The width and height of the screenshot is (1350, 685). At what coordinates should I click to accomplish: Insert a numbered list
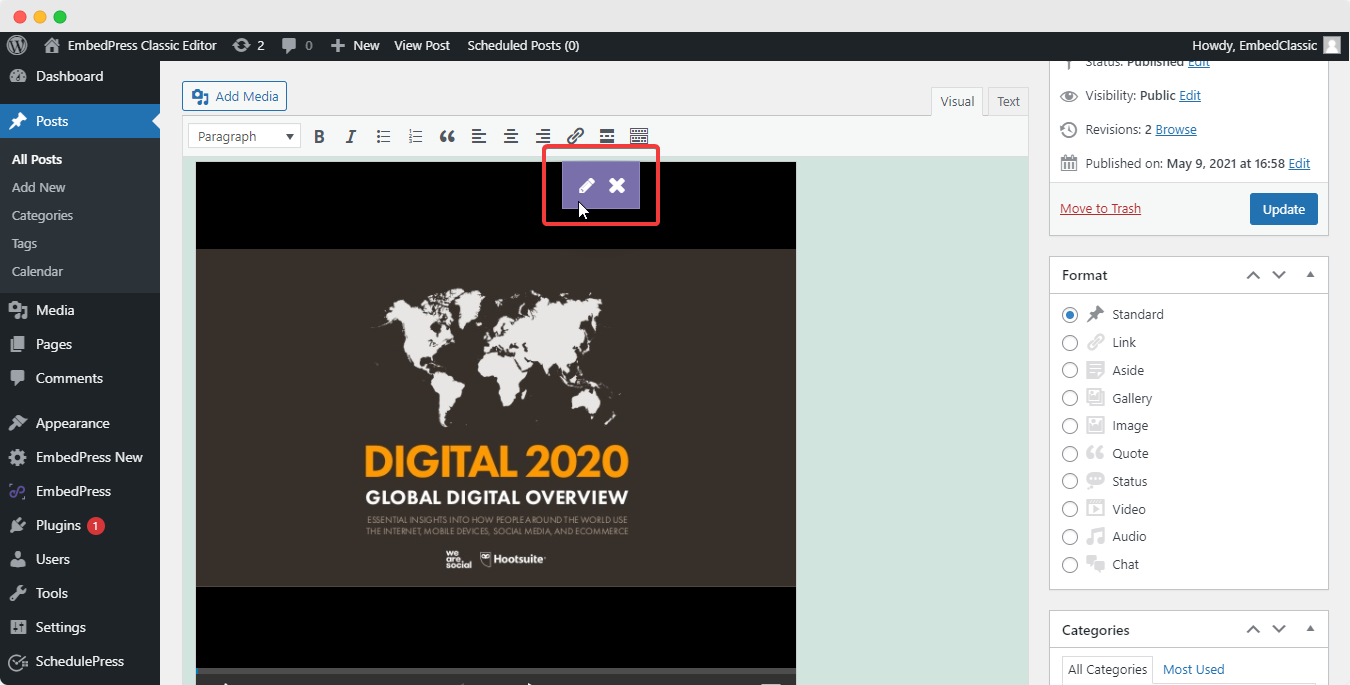tap(415, 136)
